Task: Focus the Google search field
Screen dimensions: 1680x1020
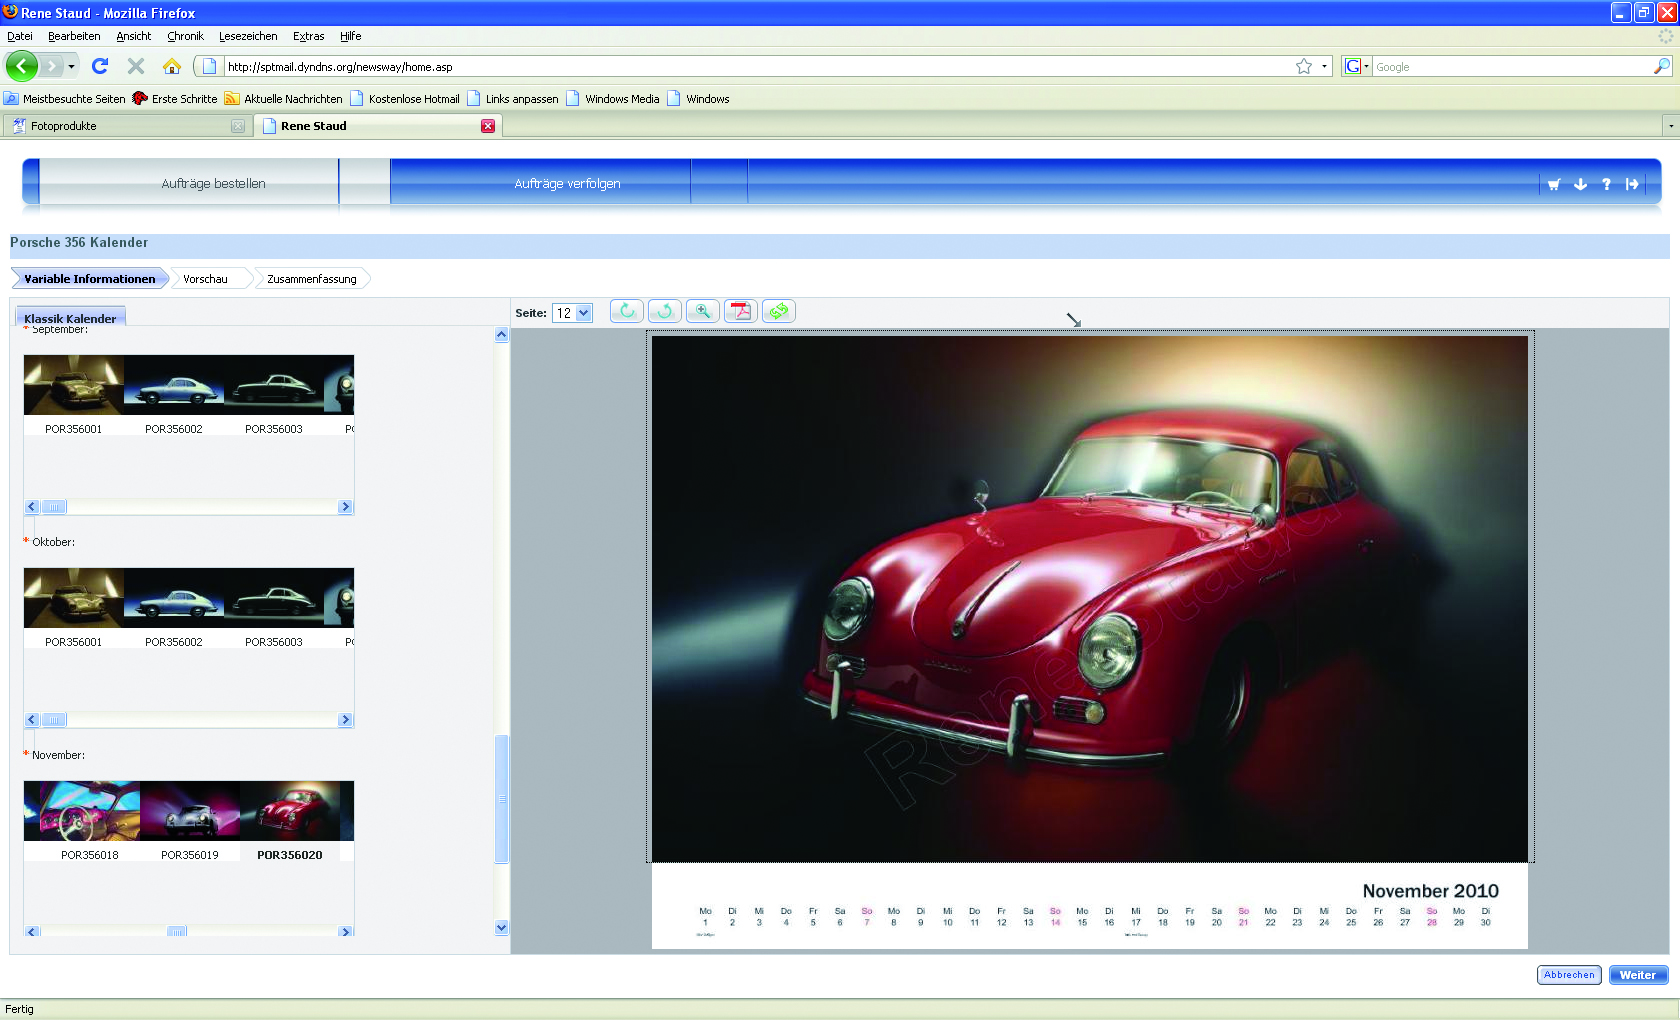Action: tap(1513, 67)
